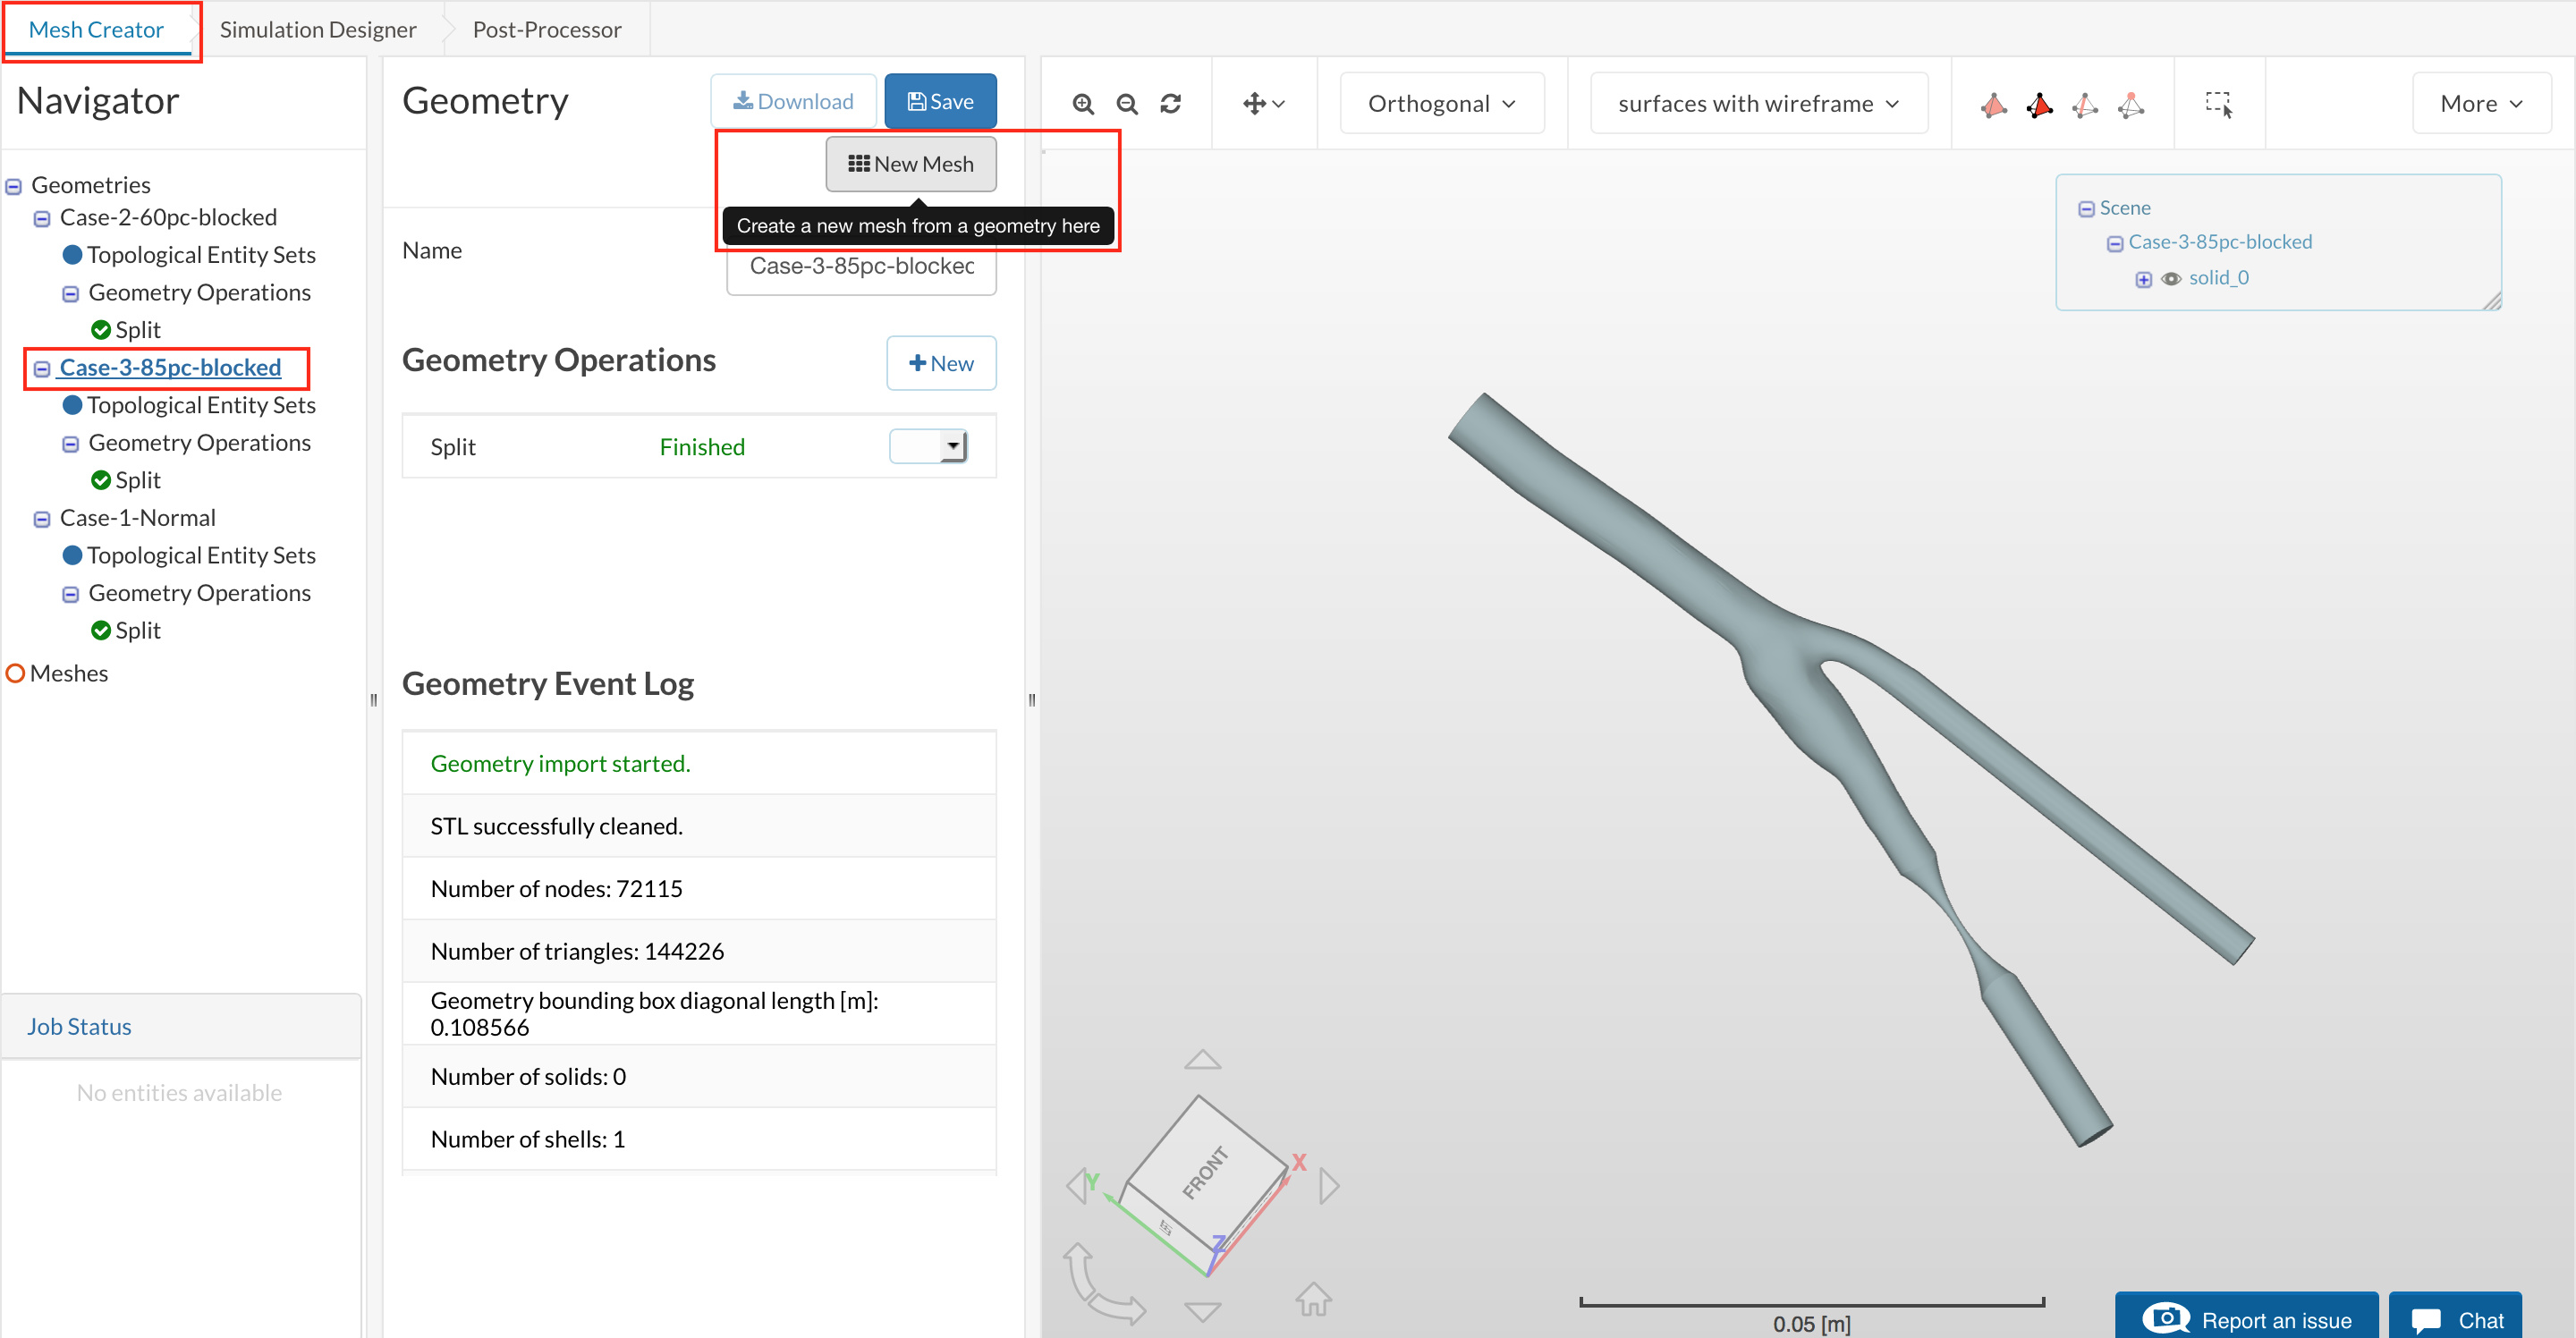Open the move/pan tool dropdown
The height and width of the screenshot is (1338, 2576).
click(x=1264, y=104)
